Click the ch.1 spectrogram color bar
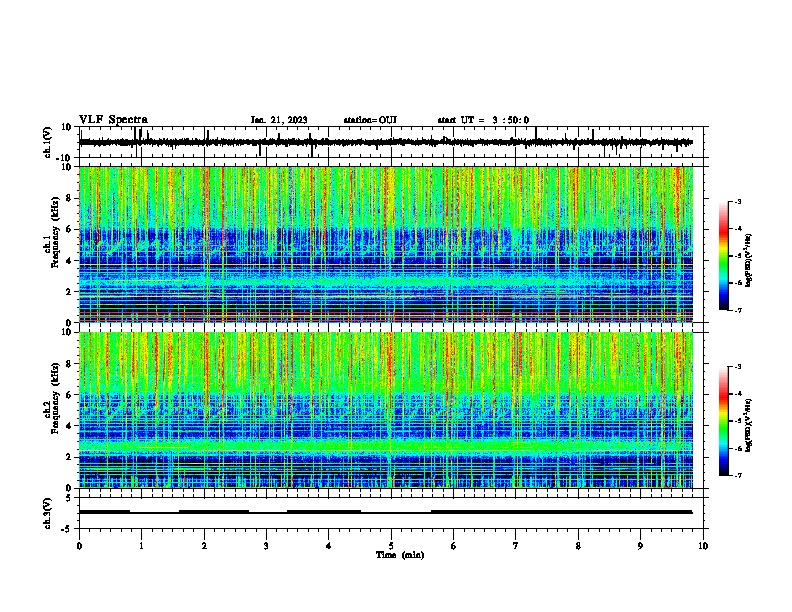The width and height of the screenshot is (792, 612). click(724, 256)
